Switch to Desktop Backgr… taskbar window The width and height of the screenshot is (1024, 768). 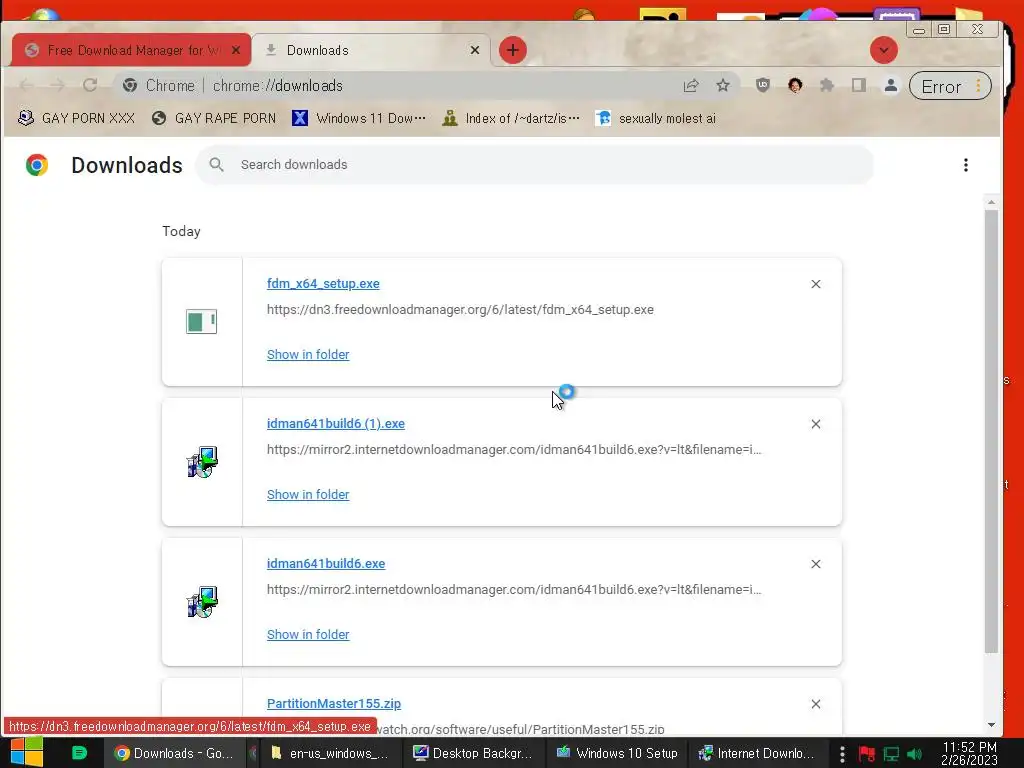pos(473,753)
